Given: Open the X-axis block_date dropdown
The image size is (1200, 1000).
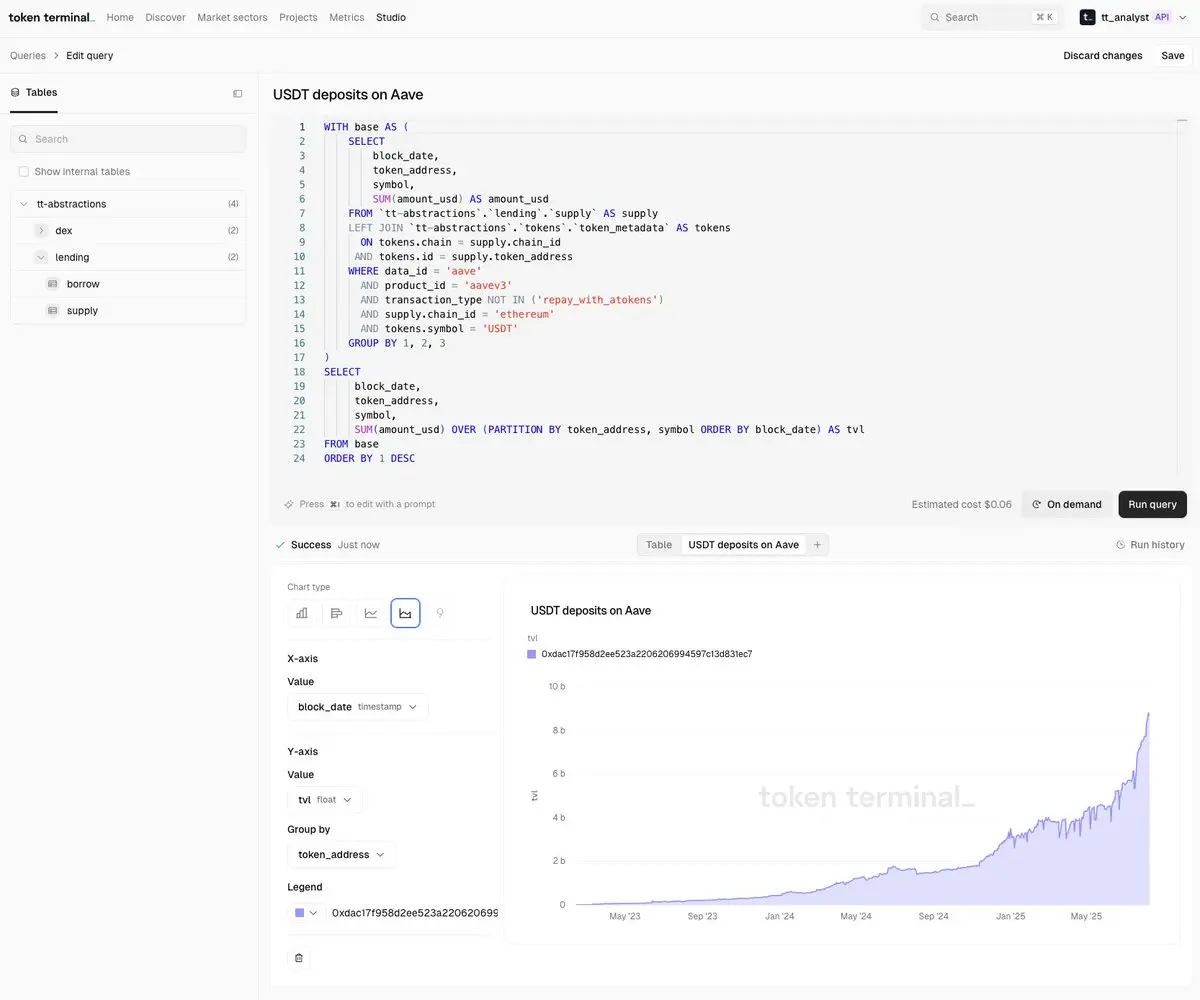Looking at the screenshot, I should coord(358,707).
